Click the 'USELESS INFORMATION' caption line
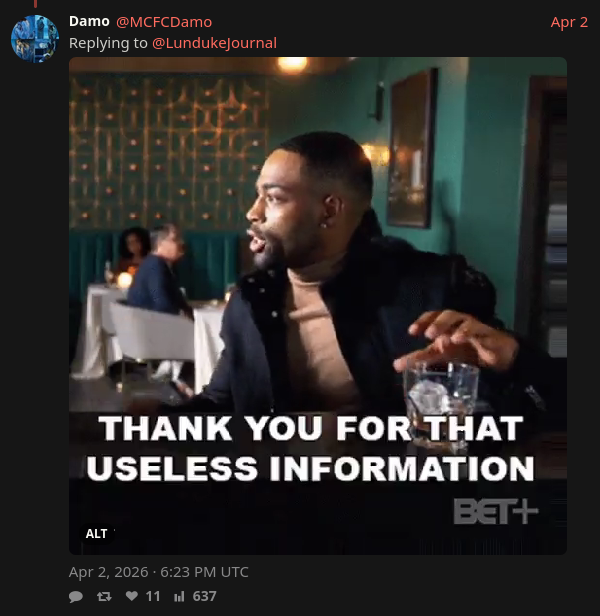 [310, 468]
